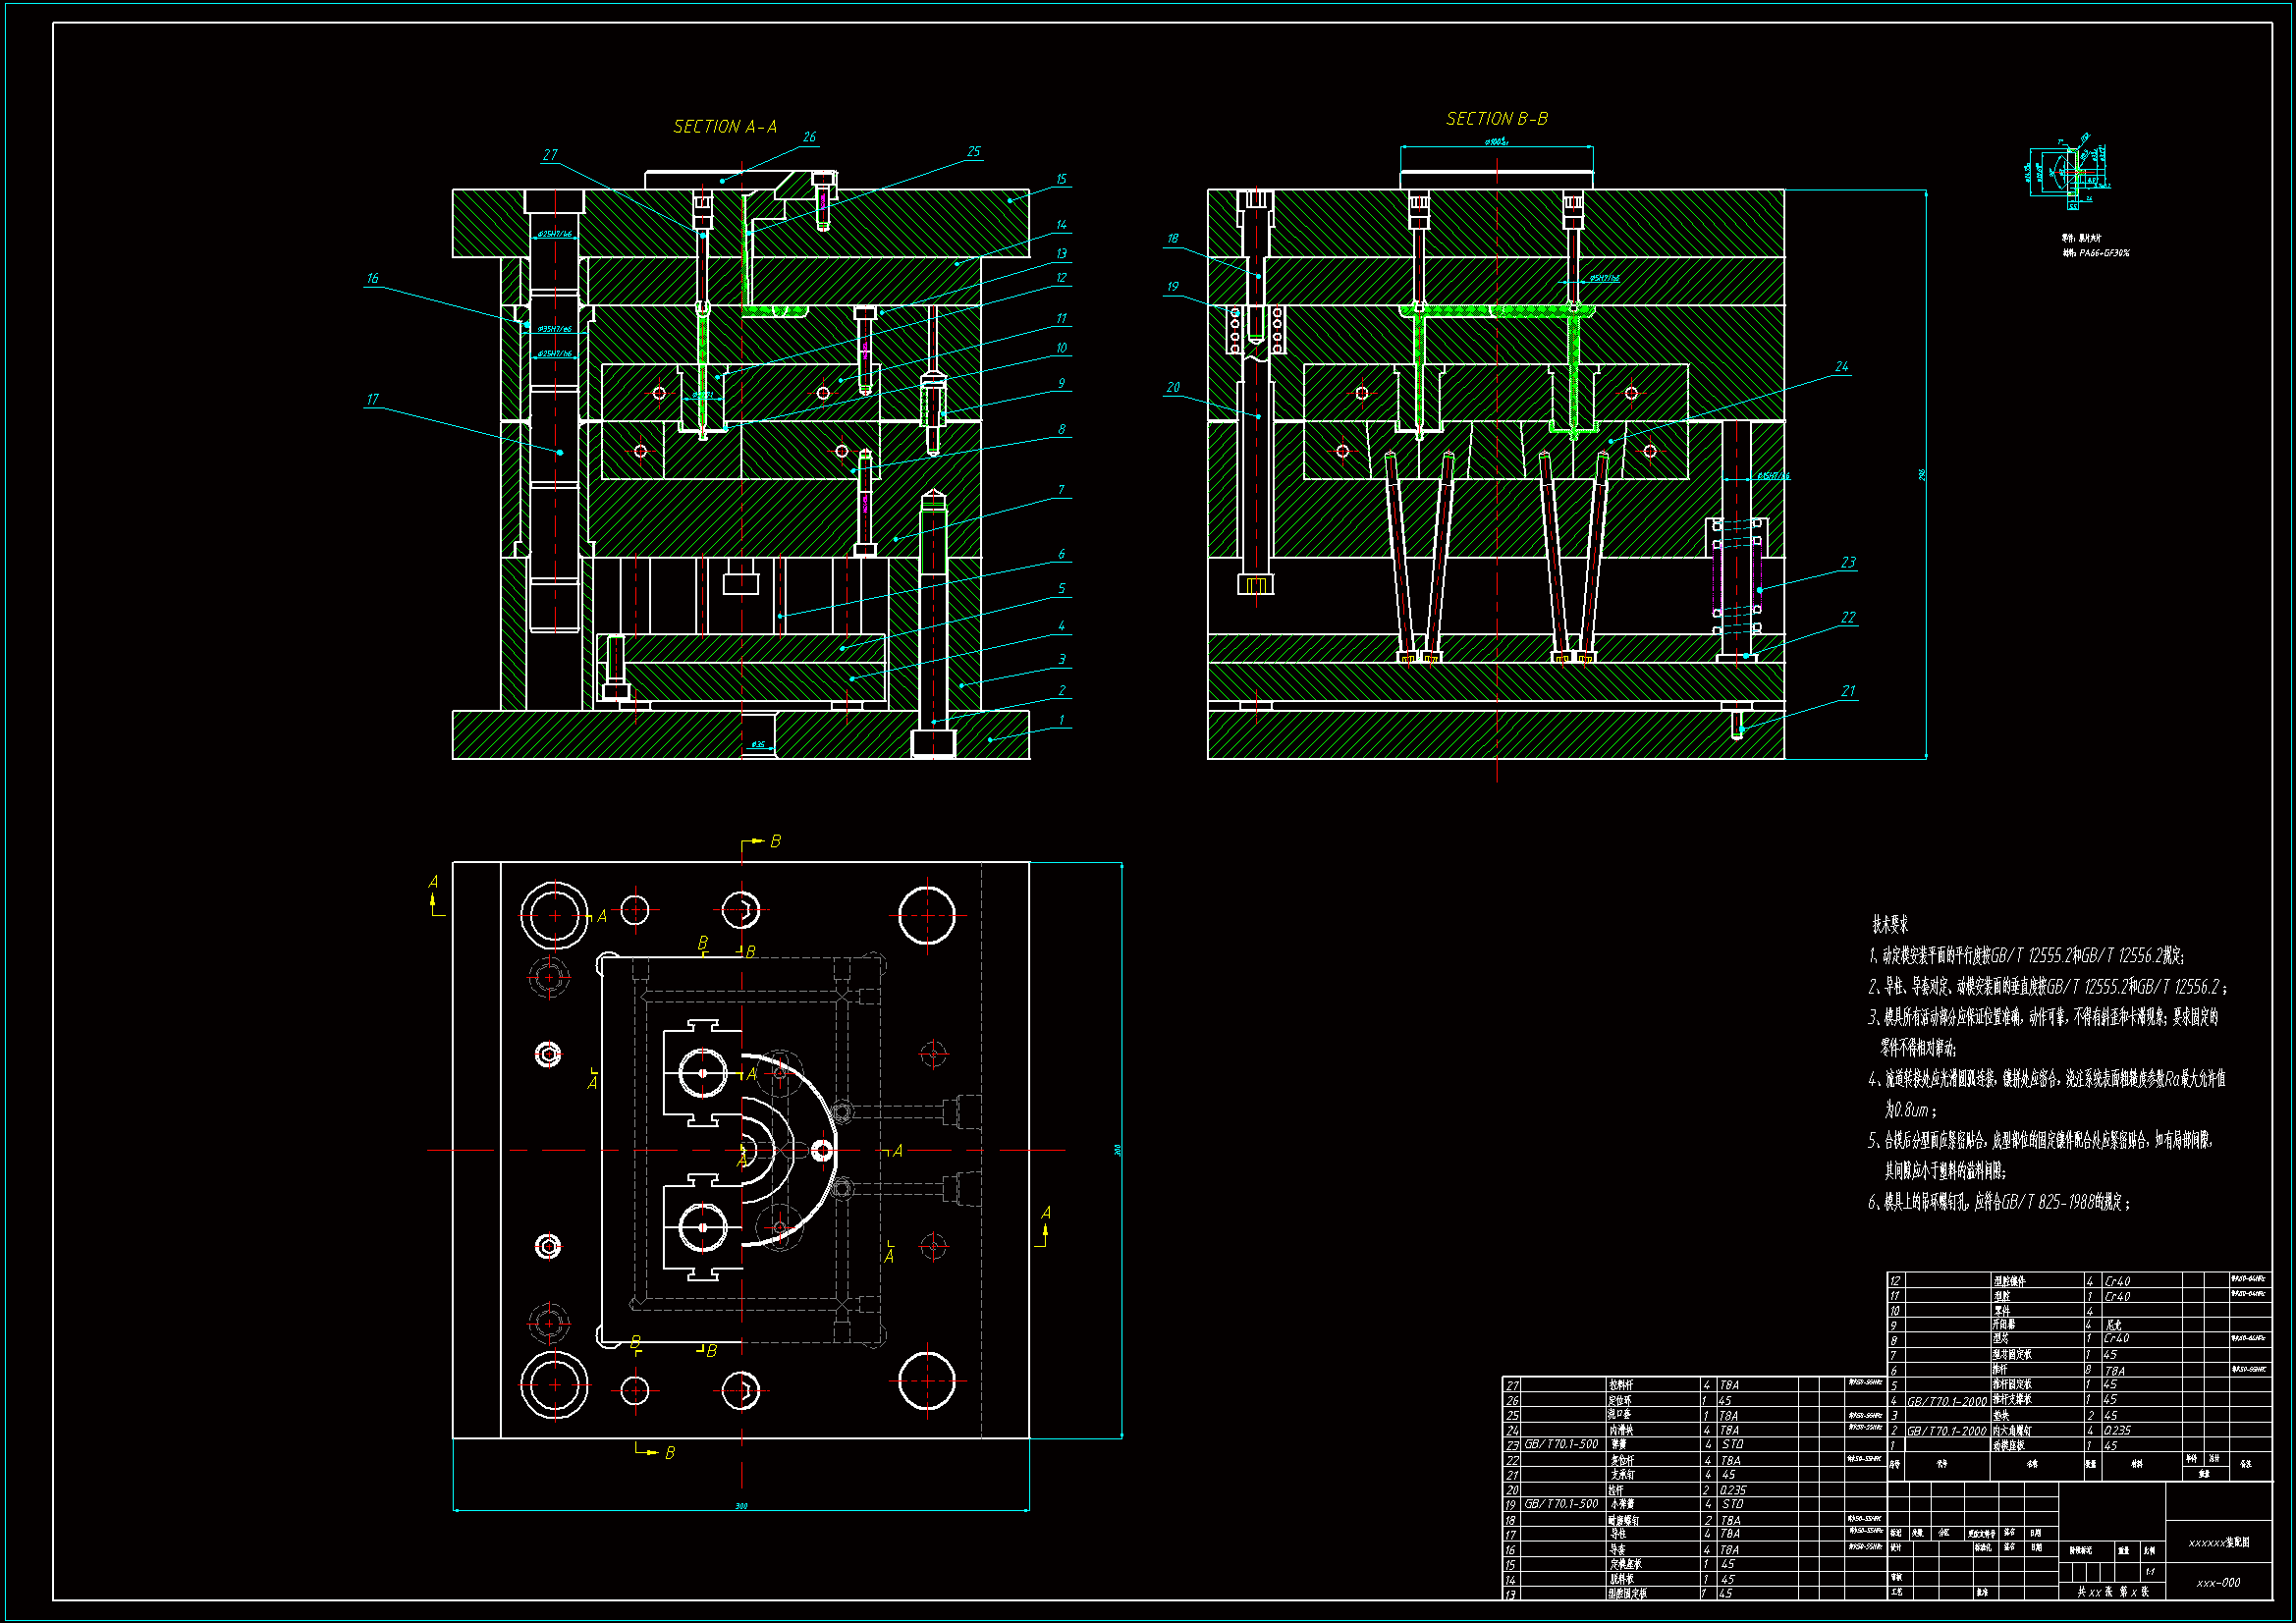Click the 技术要求 technical requirements heading

pos(1889,925)
